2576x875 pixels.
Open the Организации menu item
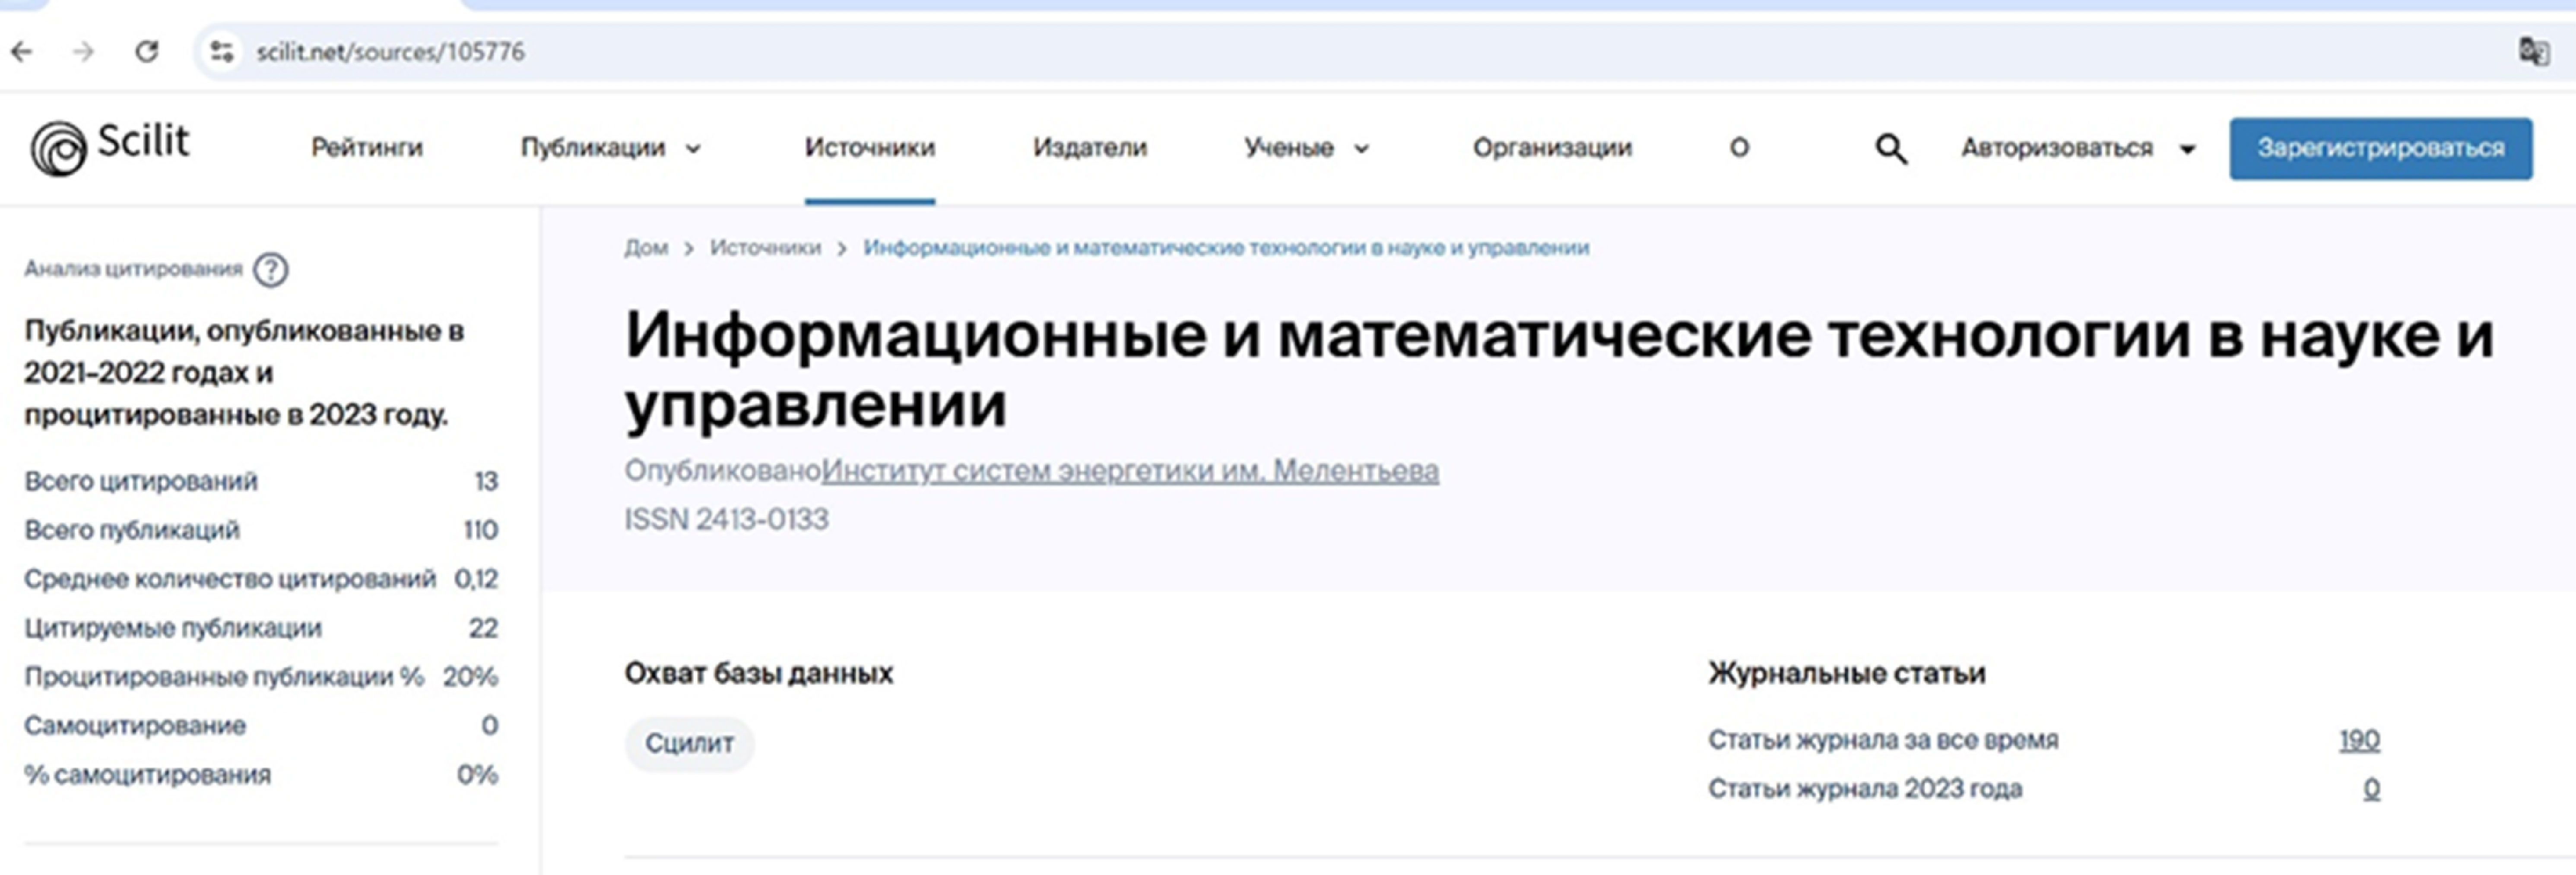click(1551, 148)
